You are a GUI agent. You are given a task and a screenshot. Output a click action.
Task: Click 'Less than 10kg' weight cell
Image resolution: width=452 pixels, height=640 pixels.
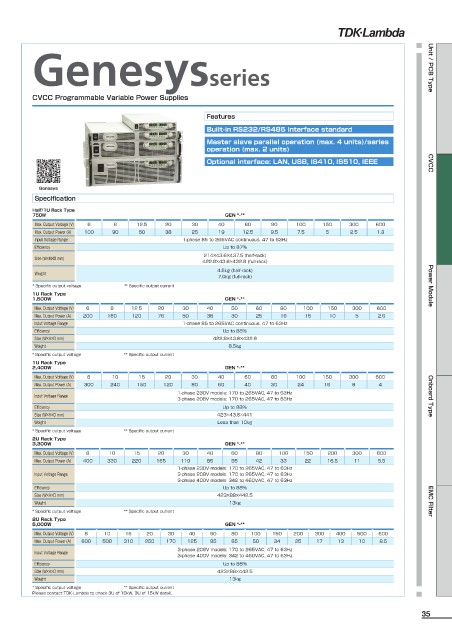tap(235, 422)
